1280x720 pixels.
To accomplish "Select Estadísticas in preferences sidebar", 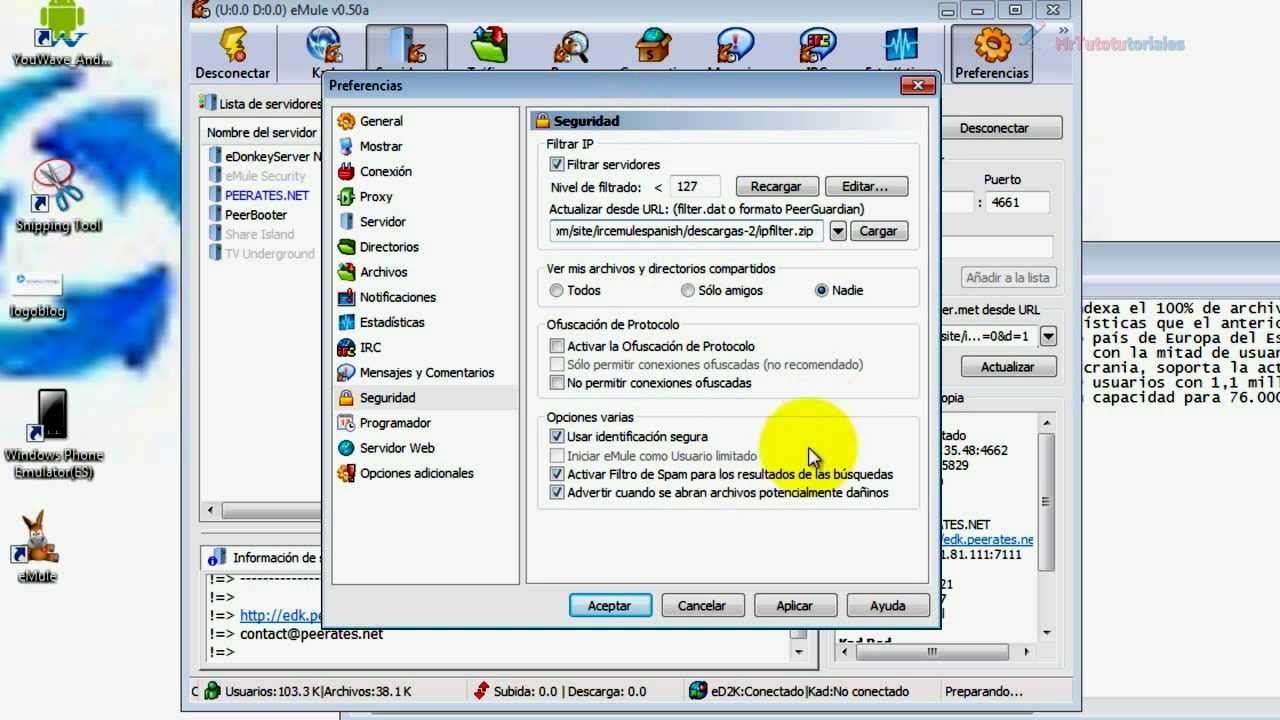I will (392, 322).
